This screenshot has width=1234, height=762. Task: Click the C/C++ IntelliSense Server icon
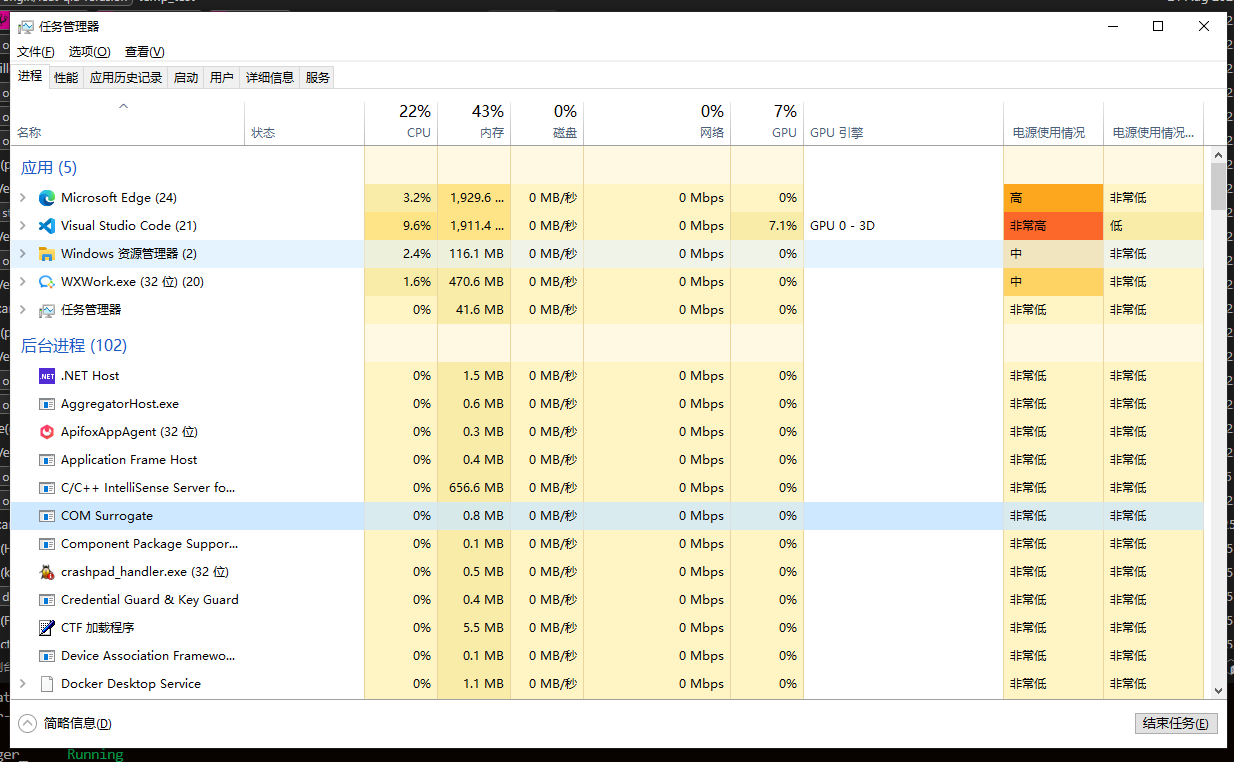[x=46, y=488]
